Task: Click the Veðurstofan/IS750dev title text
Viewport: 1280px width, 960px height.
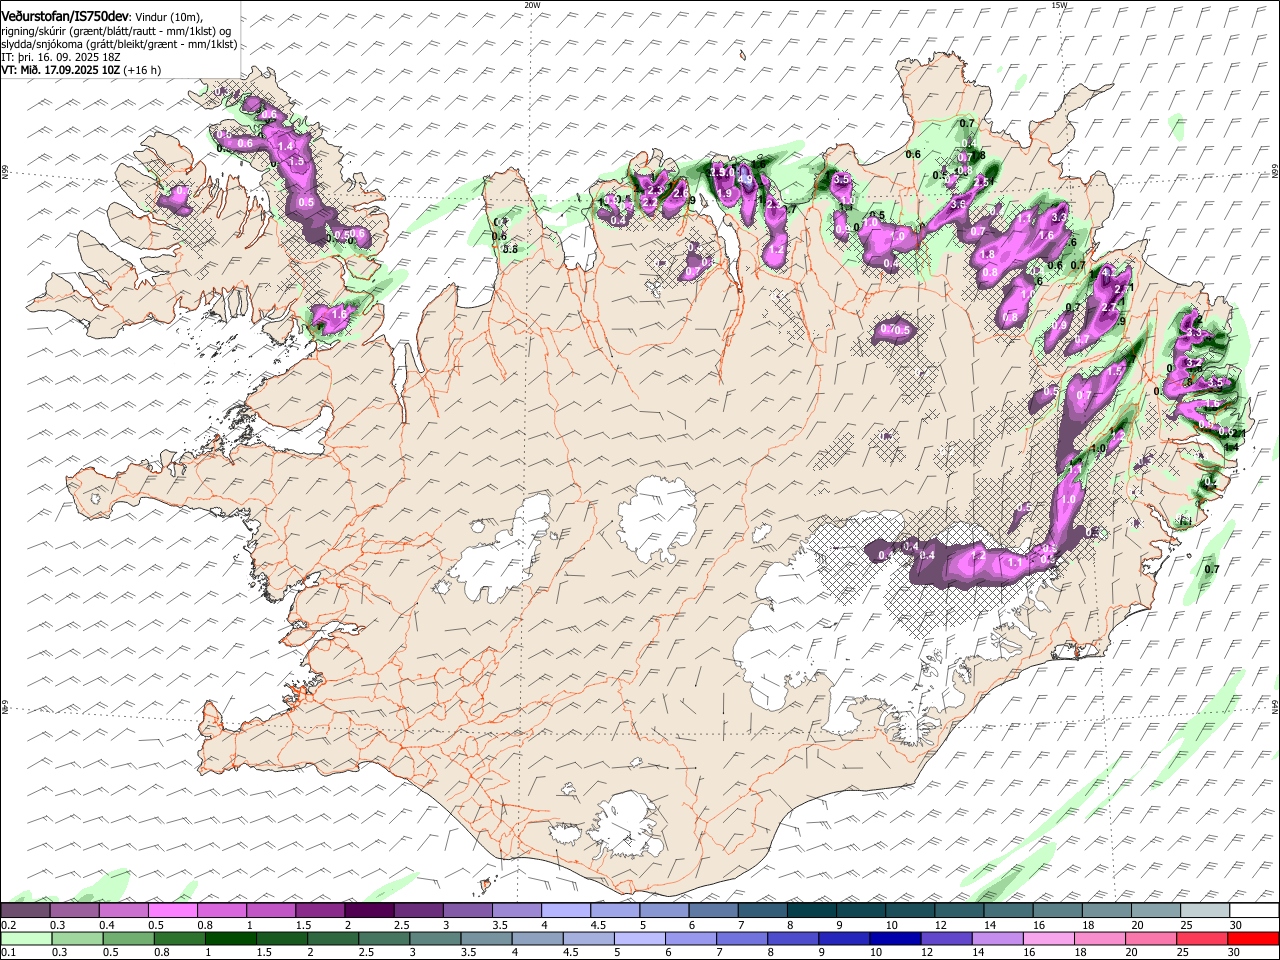Action: [x=64, y=16]
